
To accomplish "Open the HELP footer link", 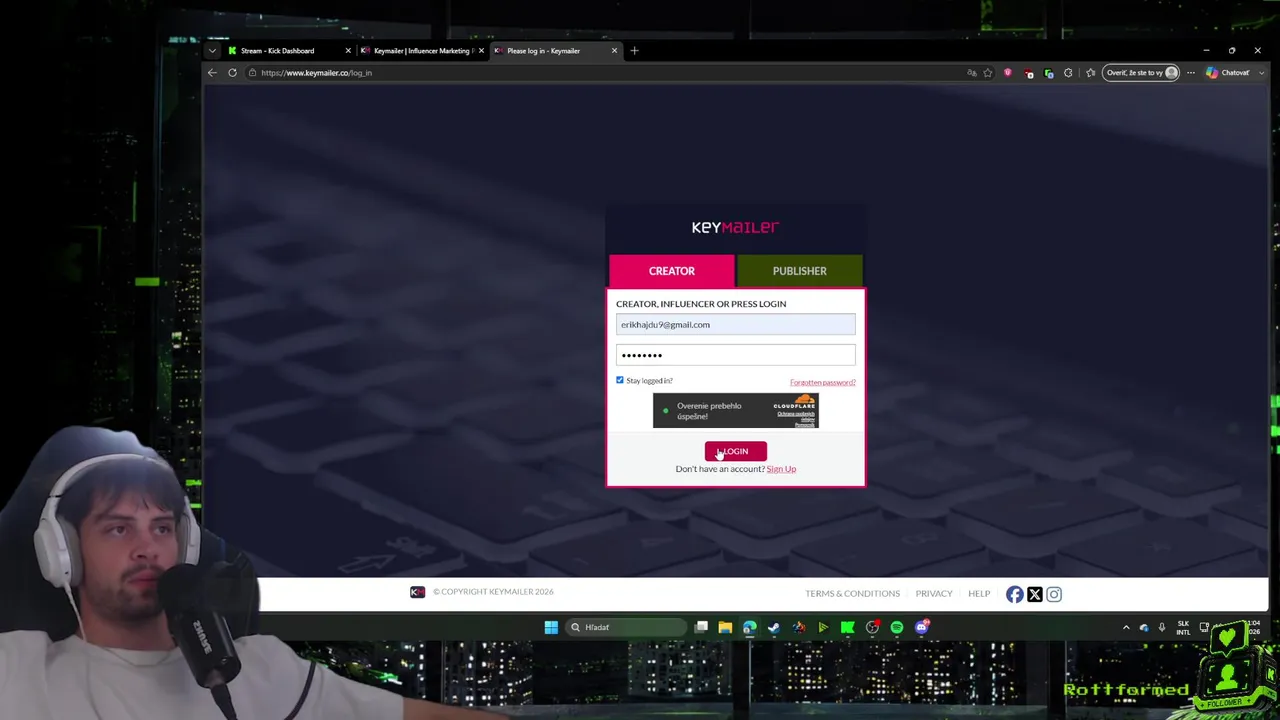I will (x=979, y=594).
